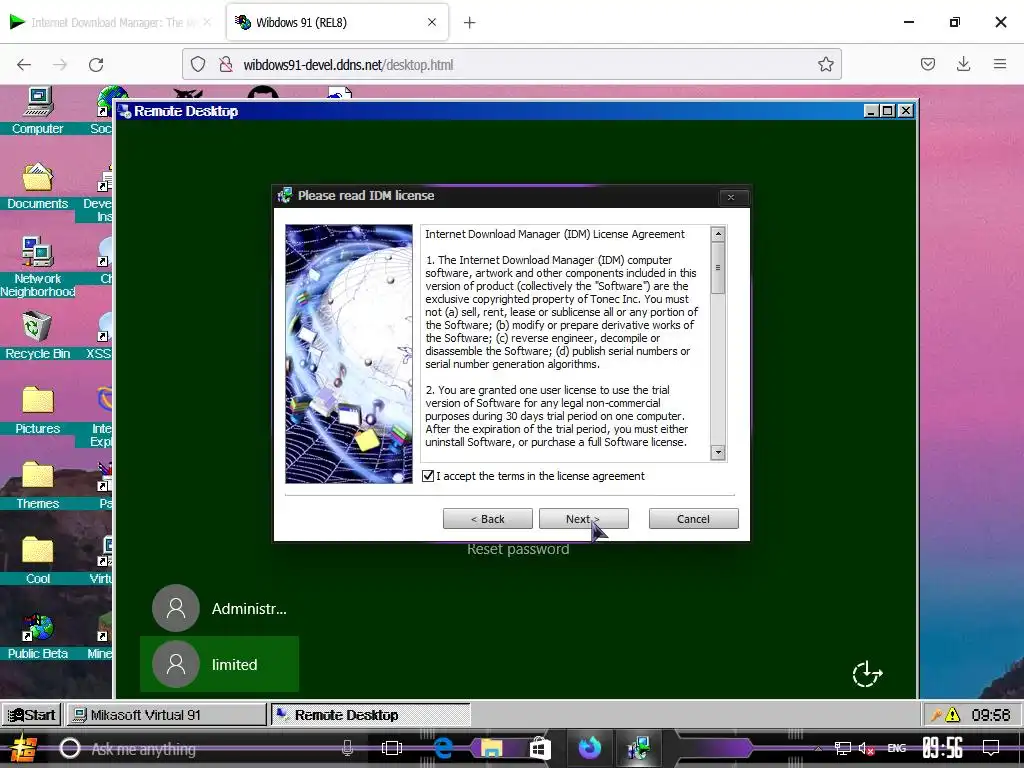Open the browser hamburger menu
This screenshot has width=1024, height=768.
tap(999, 64)
